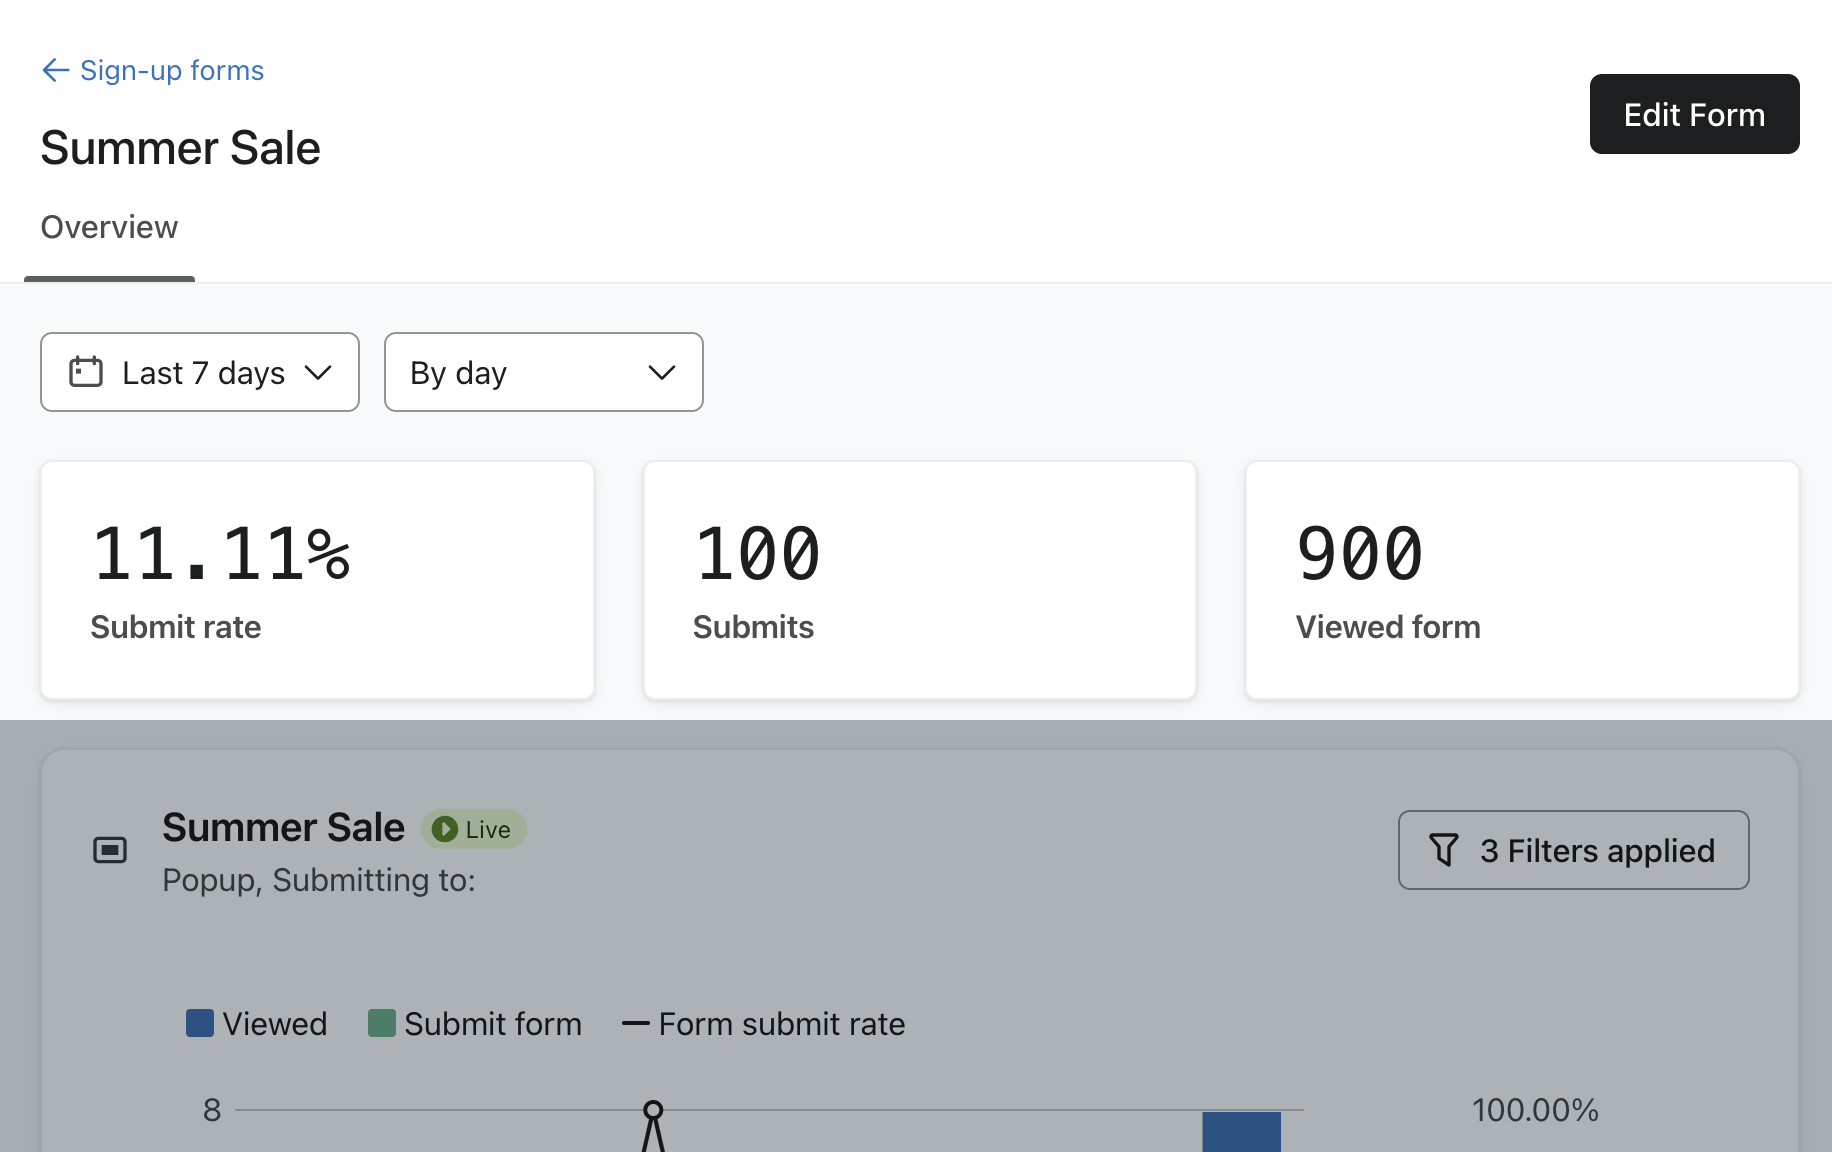Click the funnel filter icon

1444,850
